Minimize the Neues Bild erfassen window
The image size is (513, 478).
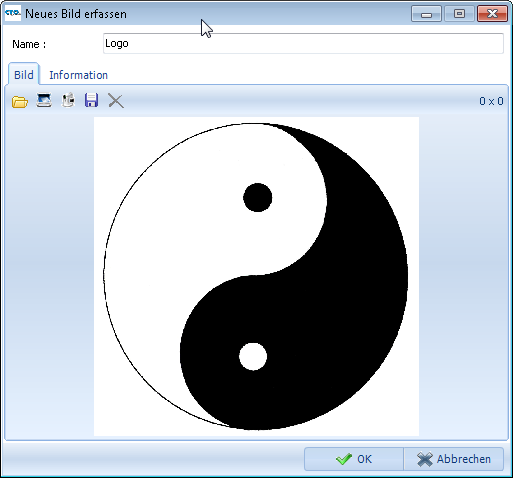(426, 14)
